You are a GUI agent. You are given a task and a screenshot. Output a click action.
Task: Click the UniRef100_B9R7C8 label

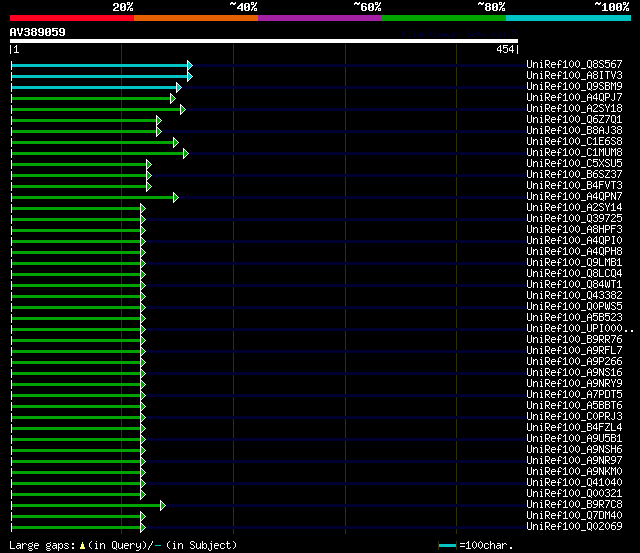pos(574,505)
